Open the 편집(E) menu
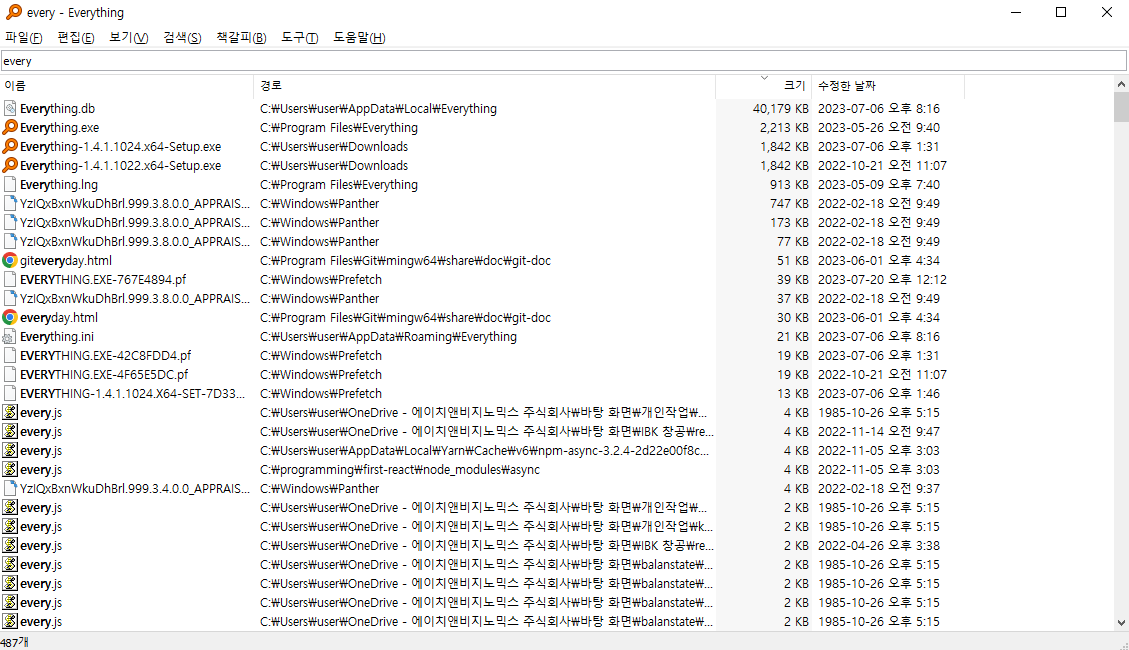 tap(76, 37)
